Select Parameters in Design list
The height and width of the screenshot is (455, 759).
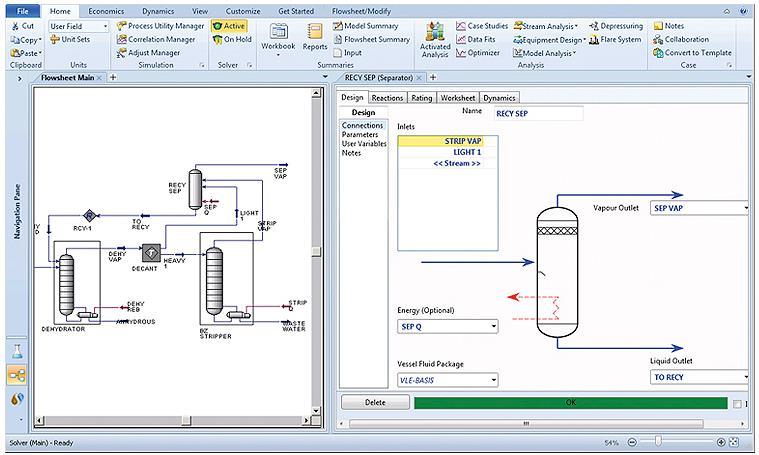pos(360,135)
